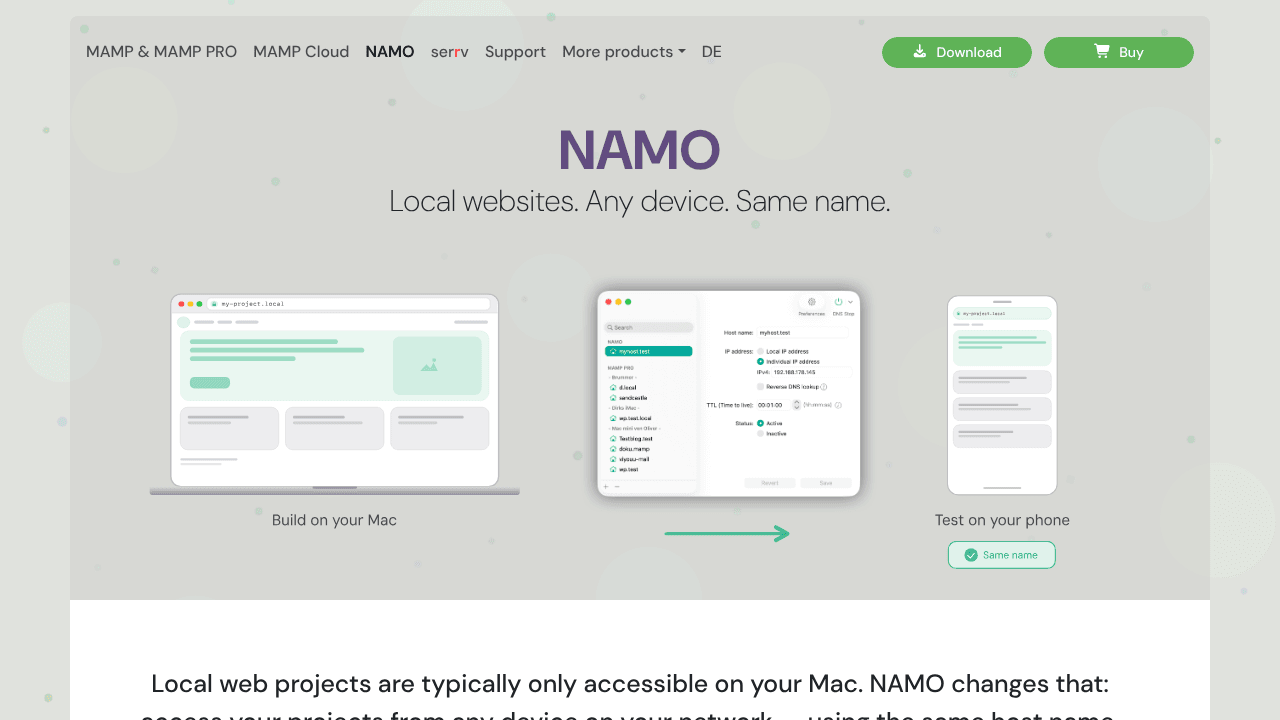
Task: Click the green Buy button
Action: [x=1119, y=52]
